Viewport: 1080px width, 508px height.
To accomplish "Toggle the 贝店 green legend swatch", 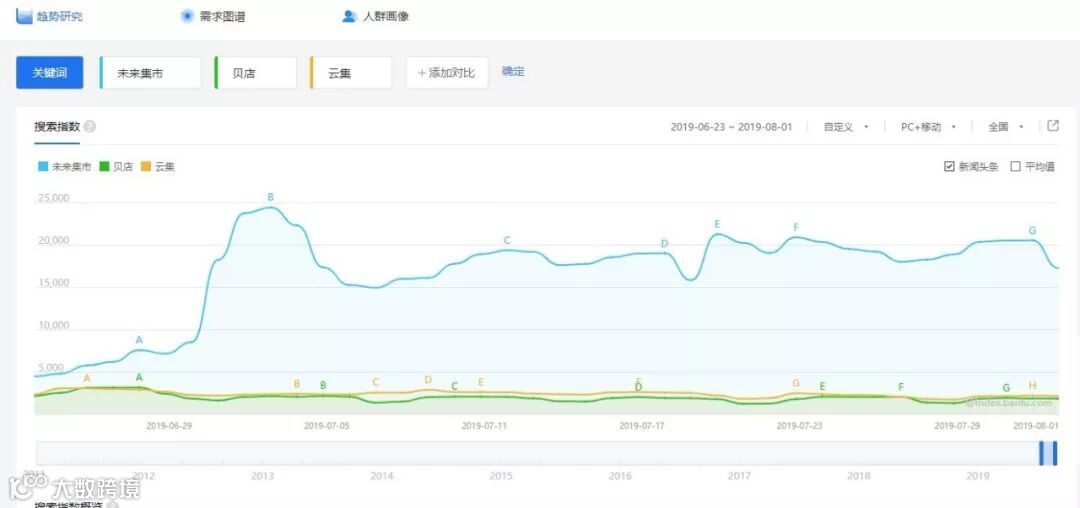I will (105, 167).
